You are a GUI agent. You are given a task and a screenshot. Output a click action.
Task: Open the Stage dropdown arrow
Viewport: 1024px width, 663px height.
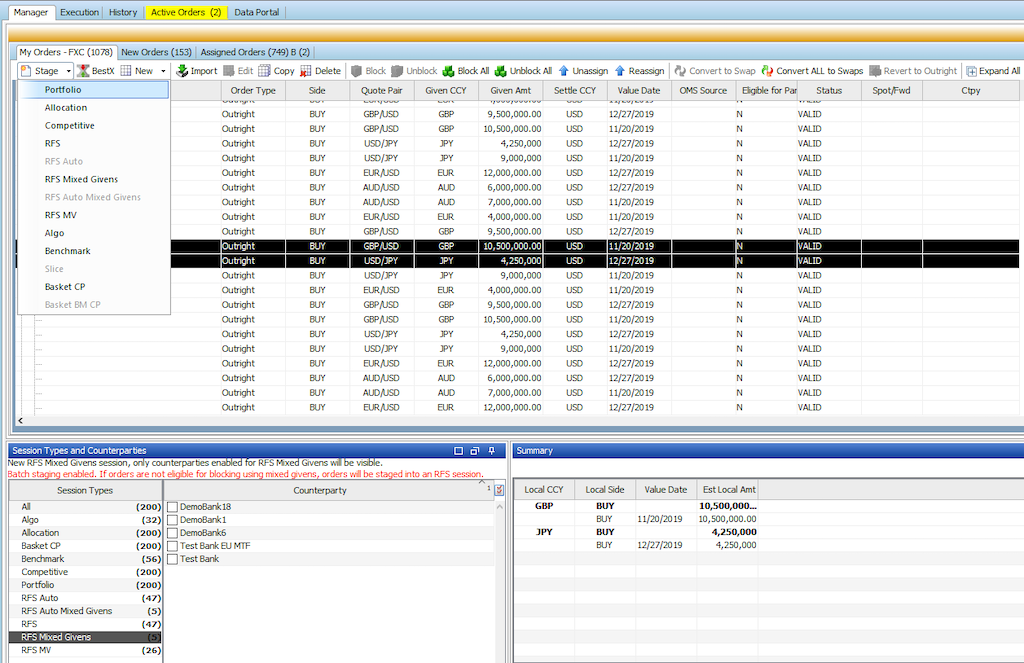(69, 71)
